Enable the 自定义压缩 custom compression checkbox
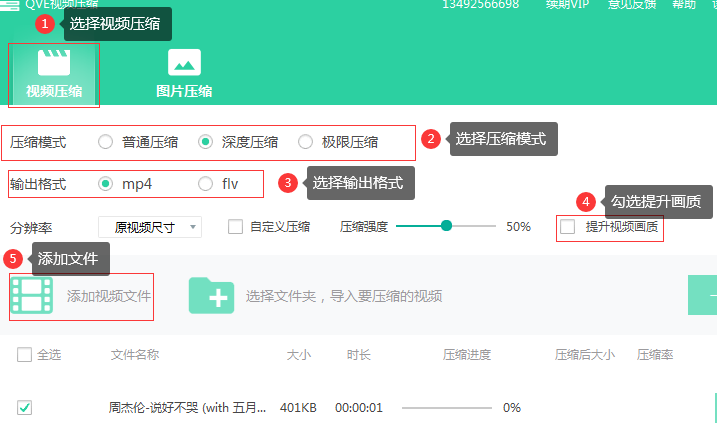The image size is (717, 427). tap(236, 227)
